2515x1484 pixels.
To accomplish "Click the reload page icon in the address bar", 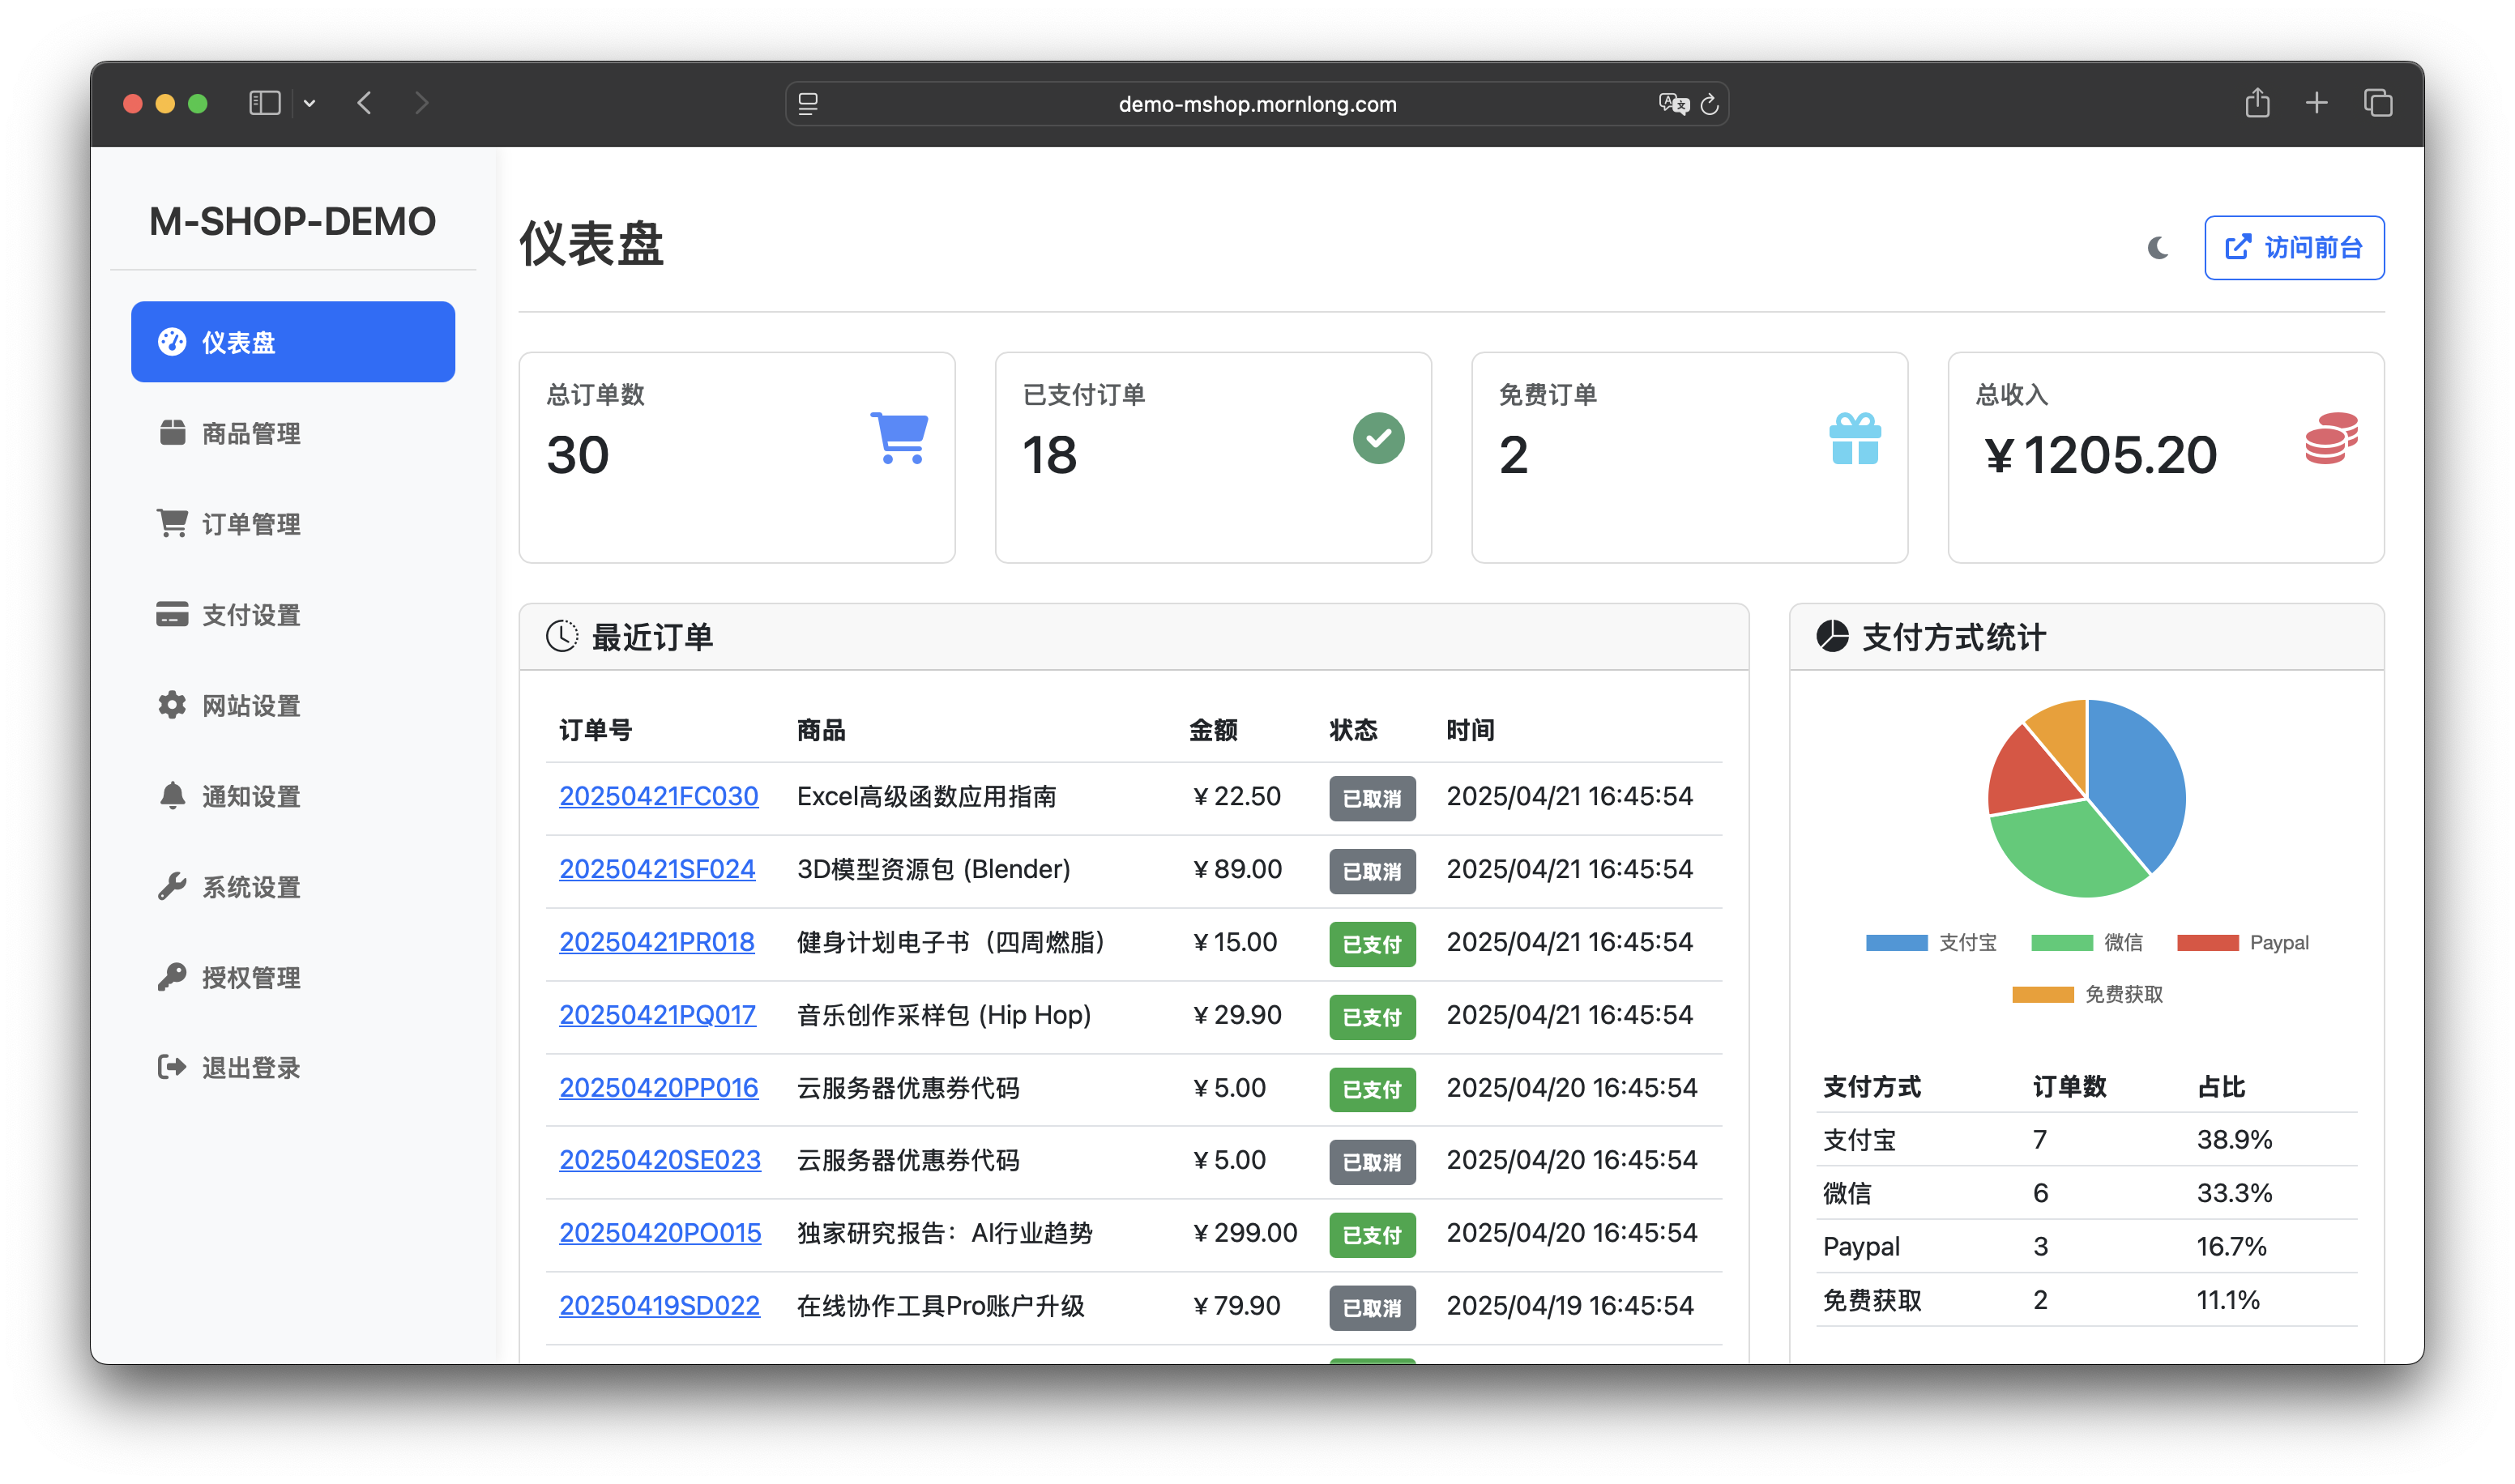I will pos(1709,104).
